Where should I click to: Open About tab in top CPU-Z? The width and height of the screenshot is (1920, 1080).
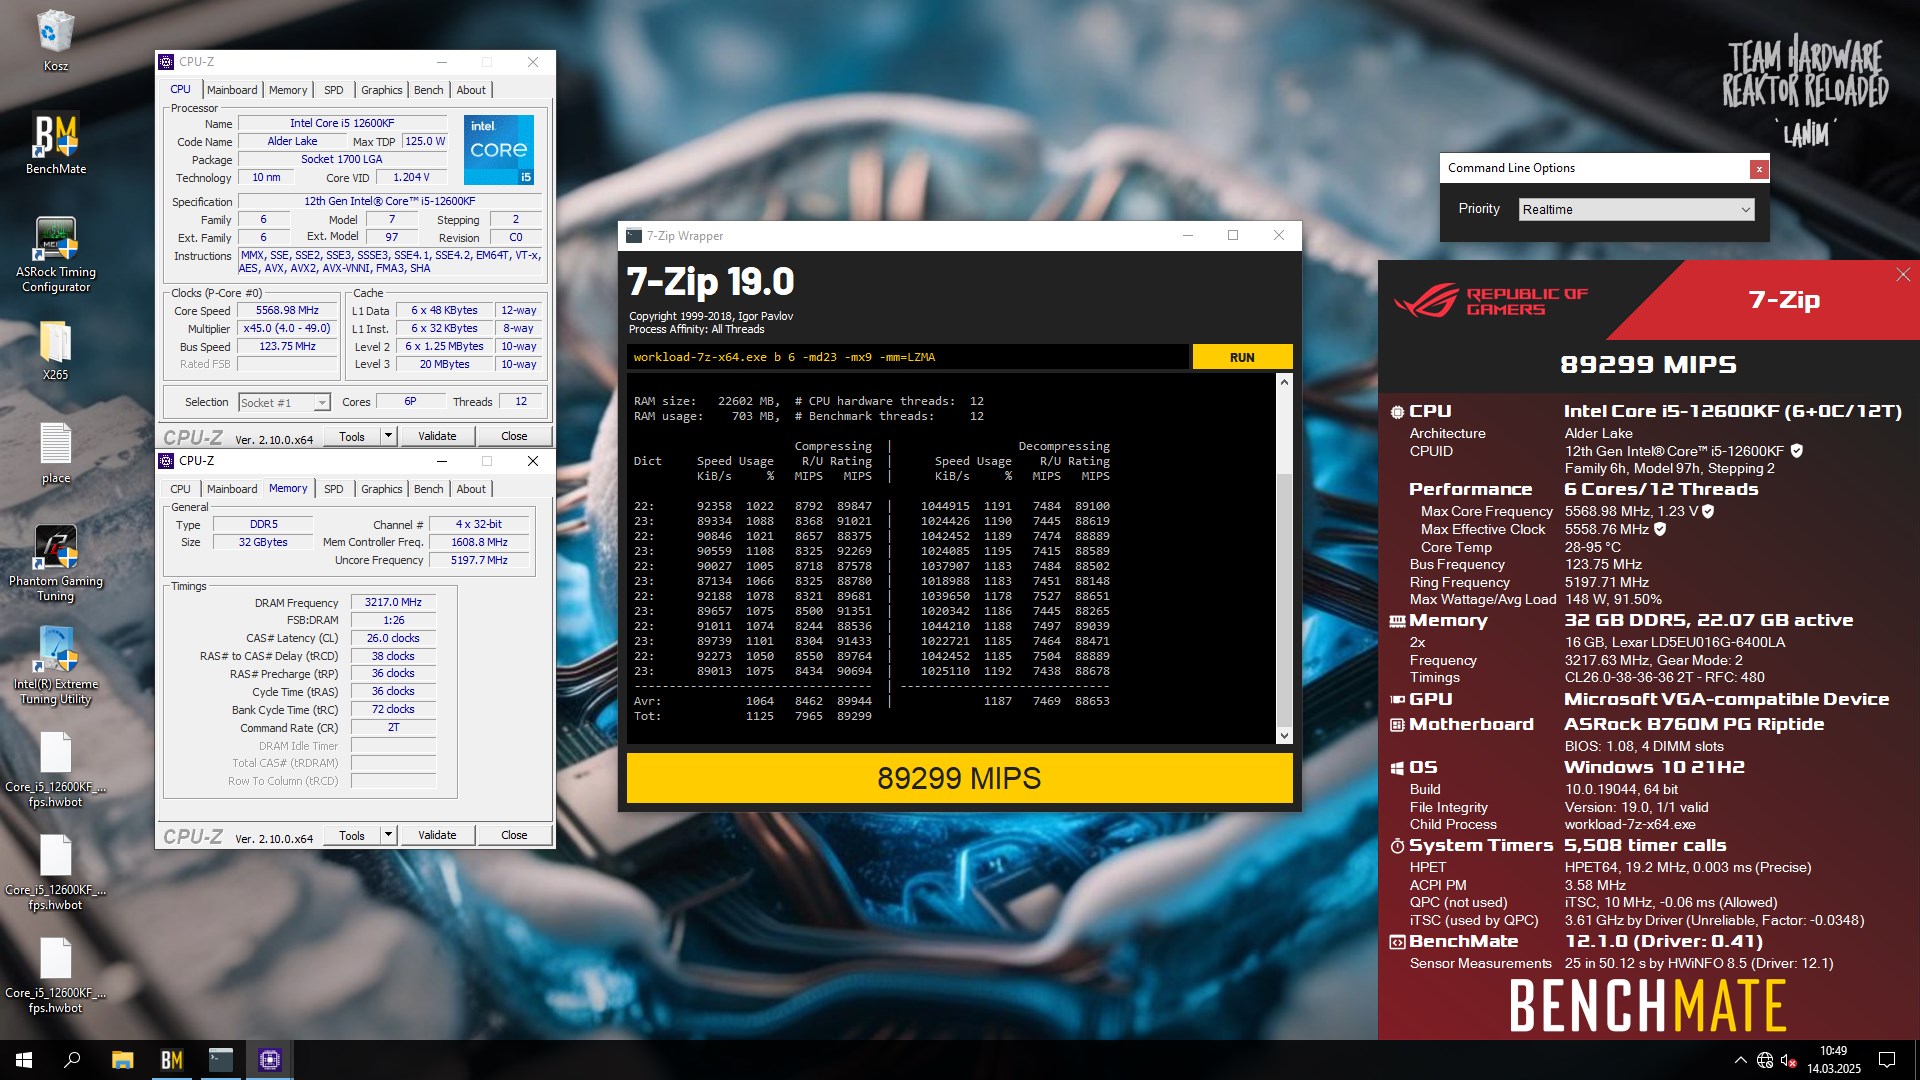tap(471, 90)
